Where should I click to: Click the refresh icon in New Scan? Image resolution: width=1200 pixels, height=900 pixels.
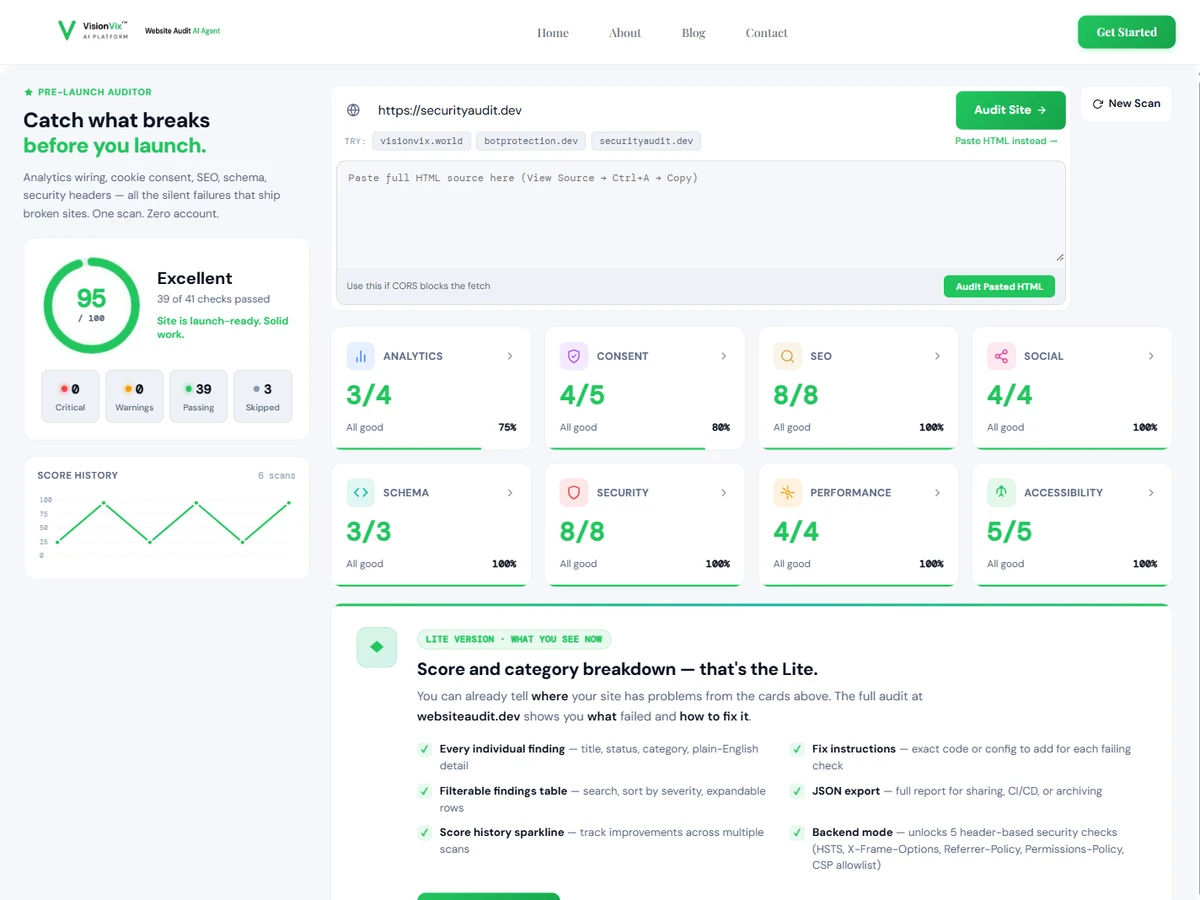point(1098,104)
